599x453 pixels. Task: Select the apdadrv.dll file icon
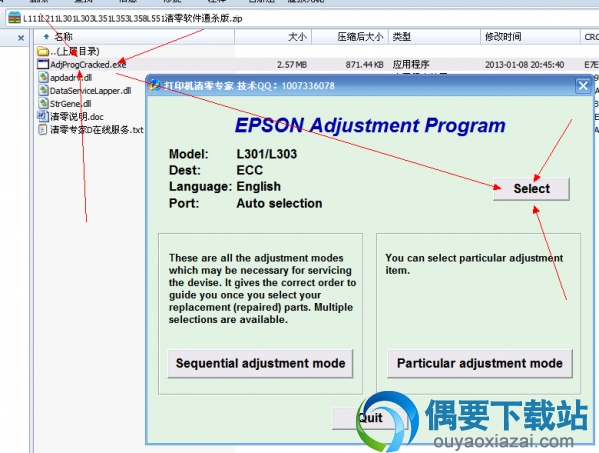click(x=43, y=78)
